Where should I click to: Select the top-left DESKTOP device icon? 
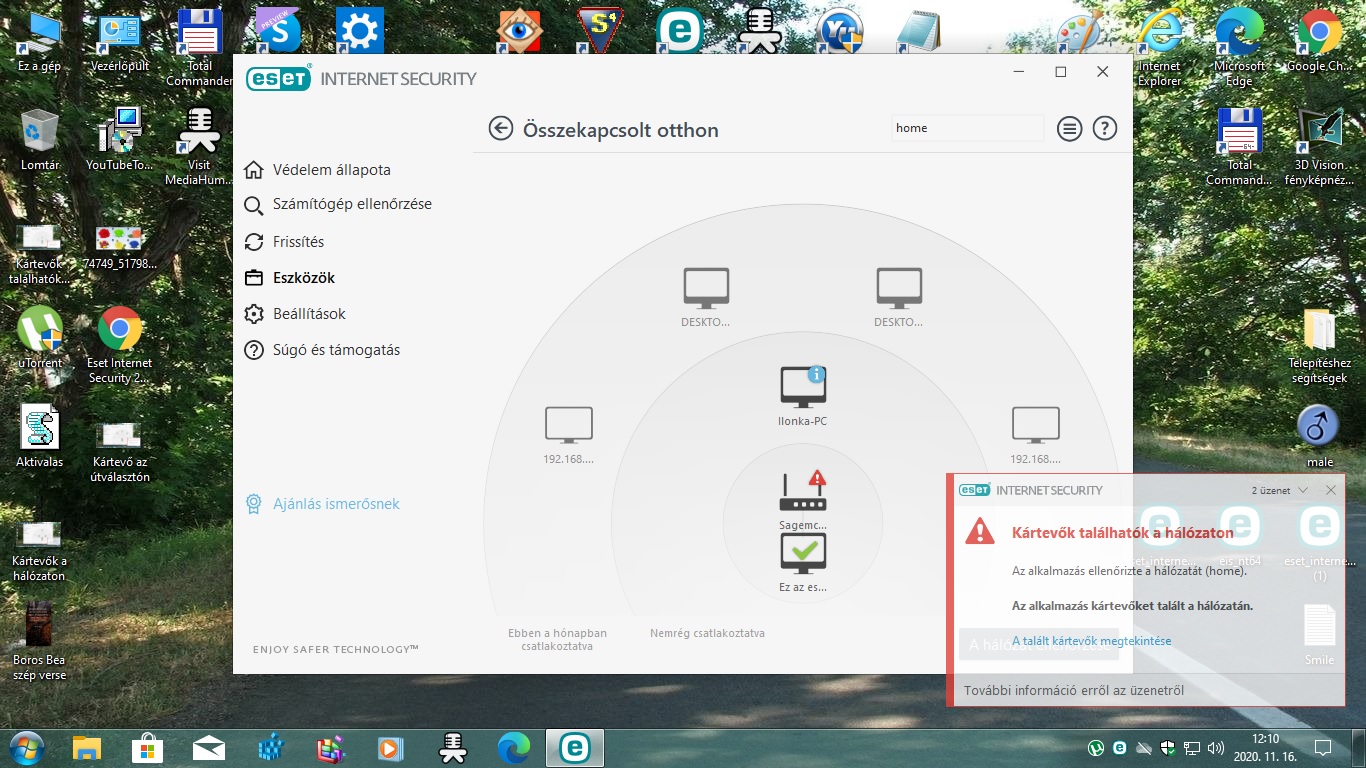706,288
